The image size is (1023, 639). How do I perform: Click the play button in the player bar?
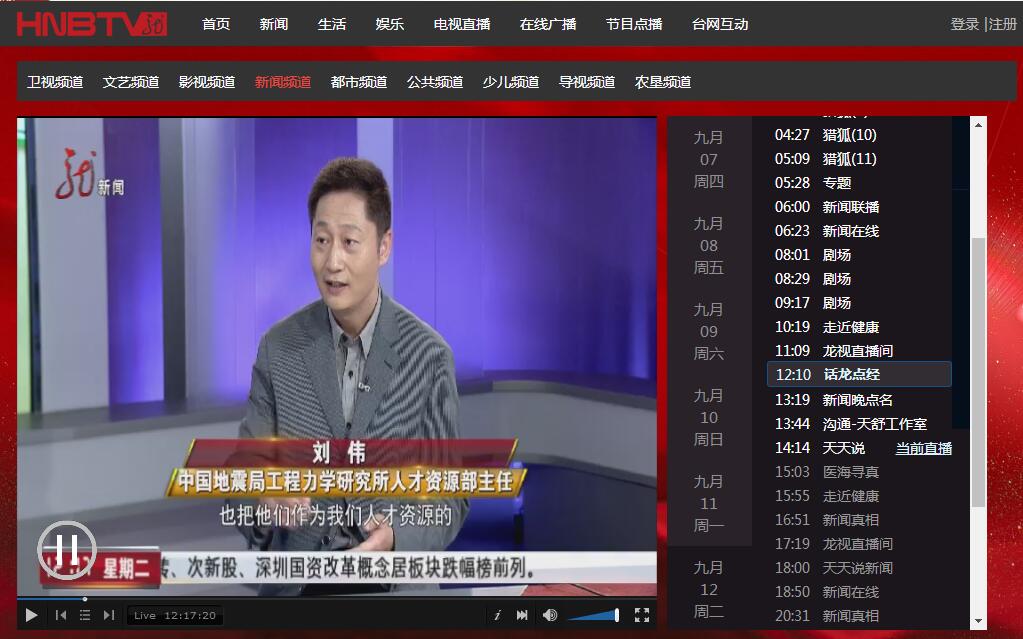coord(31,615)
